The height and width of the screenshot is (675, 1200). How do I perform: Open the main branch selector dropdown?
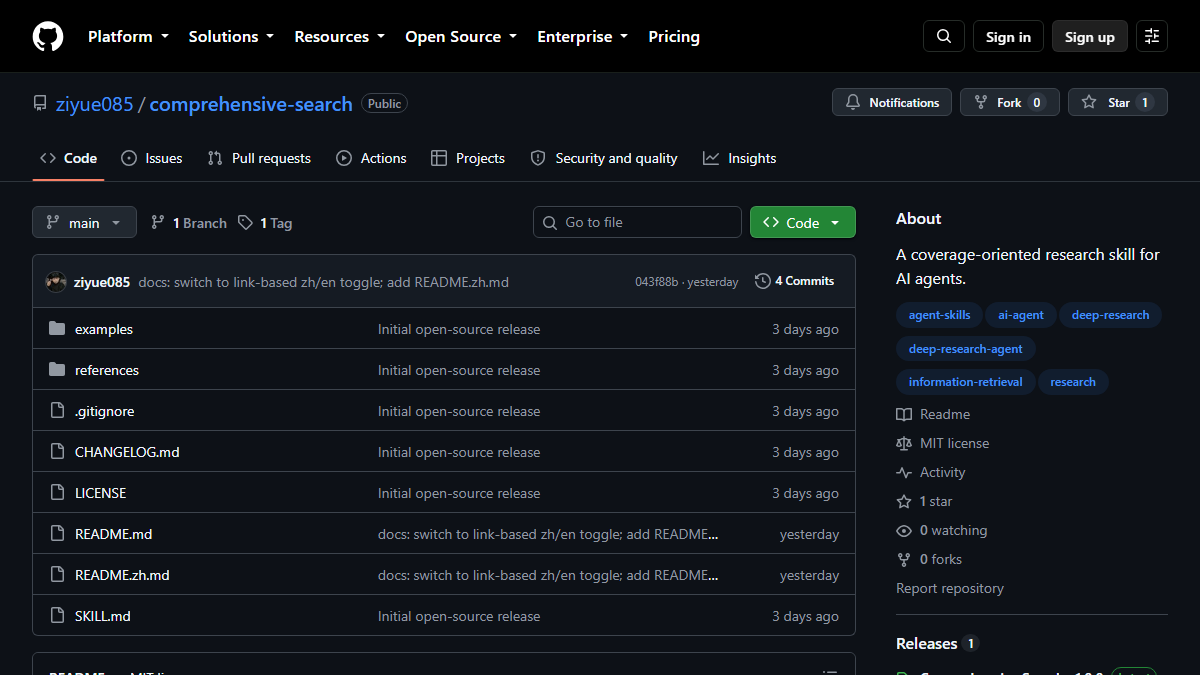point(84,223)
